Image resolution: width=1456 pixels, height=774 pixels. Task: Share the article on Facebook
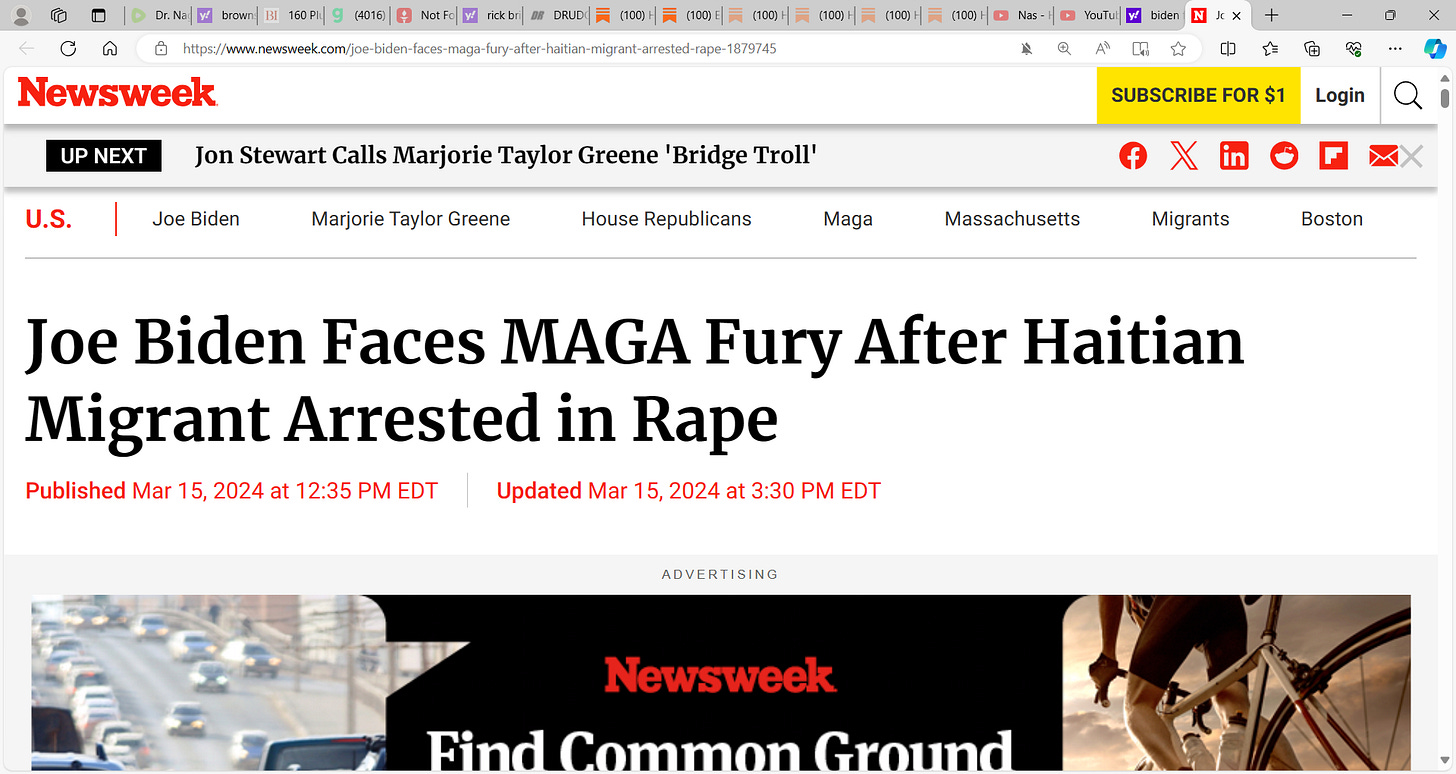coord(1133,156)
